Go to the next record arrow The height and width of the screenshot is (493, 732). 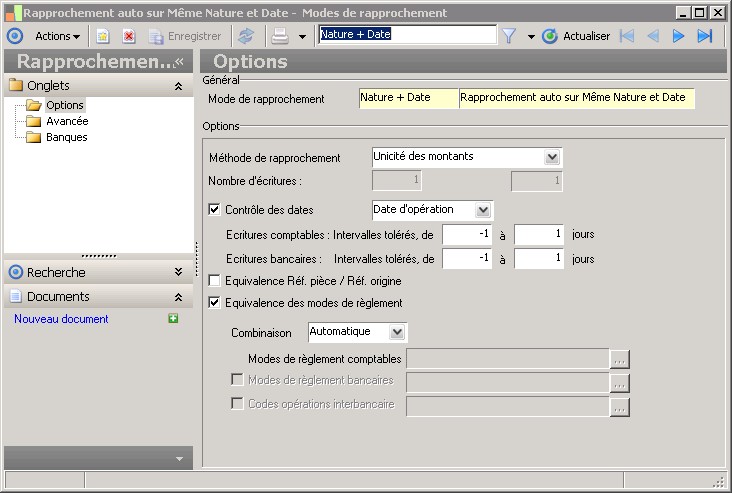point(679,36)
